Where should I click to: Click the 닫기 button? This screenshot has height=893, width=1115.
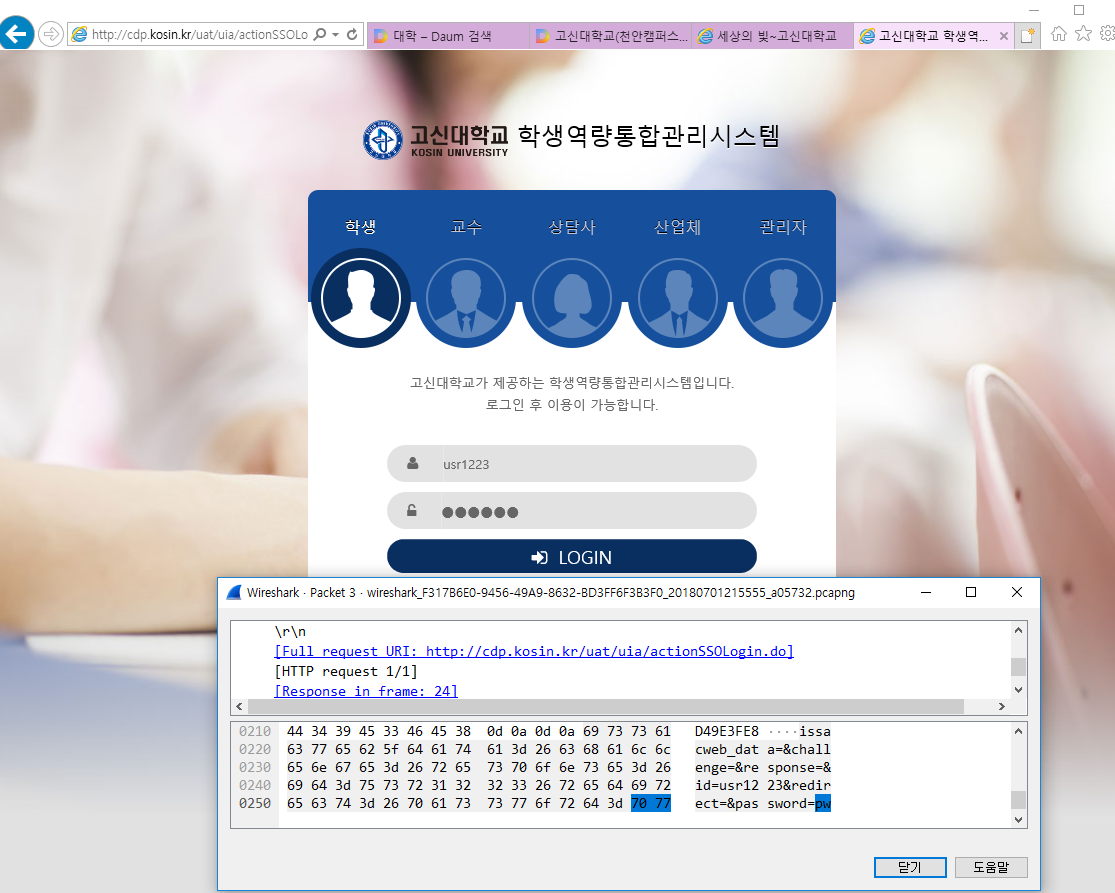pyautogui.click(x=910, y=867)
